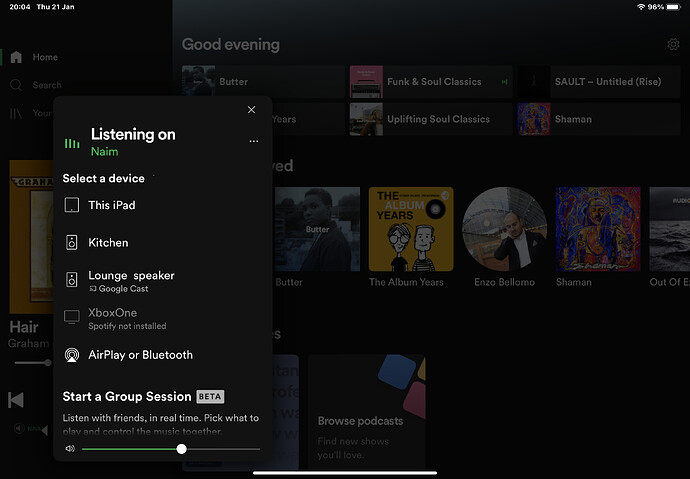Click the Funk & Soul Classics cover art

pyautogui.click(x=366, y=81)
